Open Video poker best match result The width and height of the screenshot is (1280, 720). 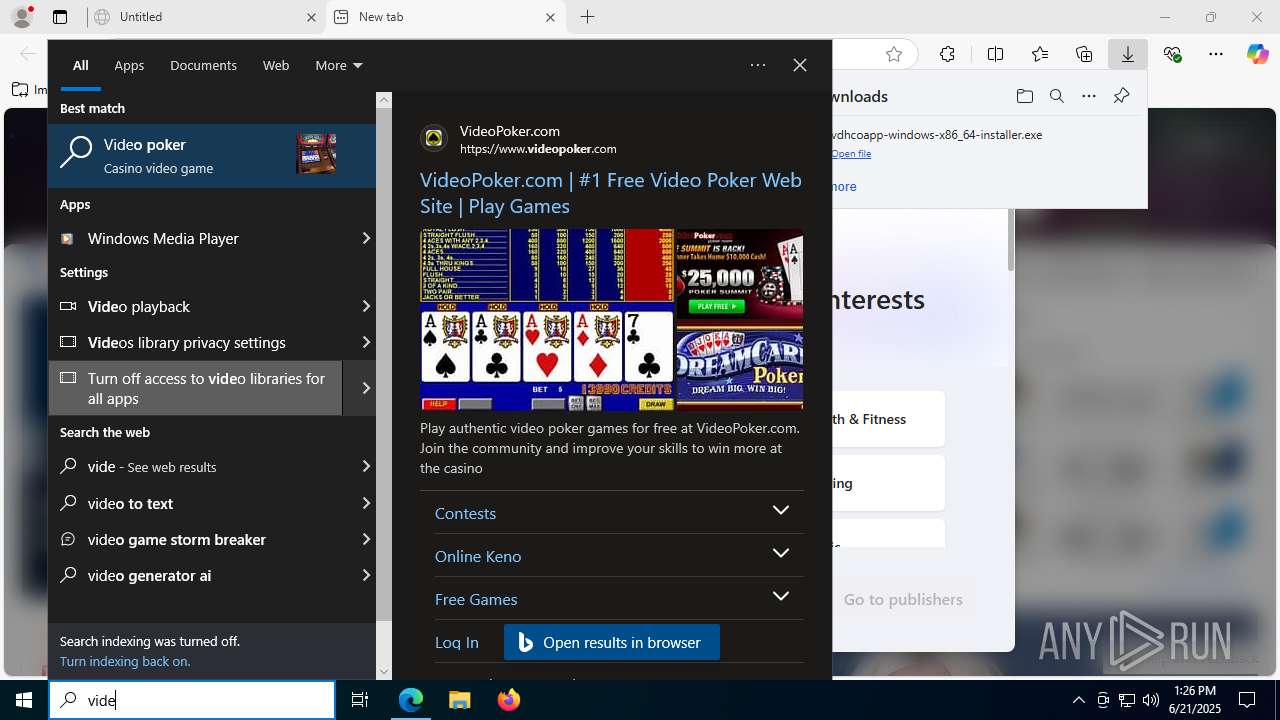pos(212,155)
